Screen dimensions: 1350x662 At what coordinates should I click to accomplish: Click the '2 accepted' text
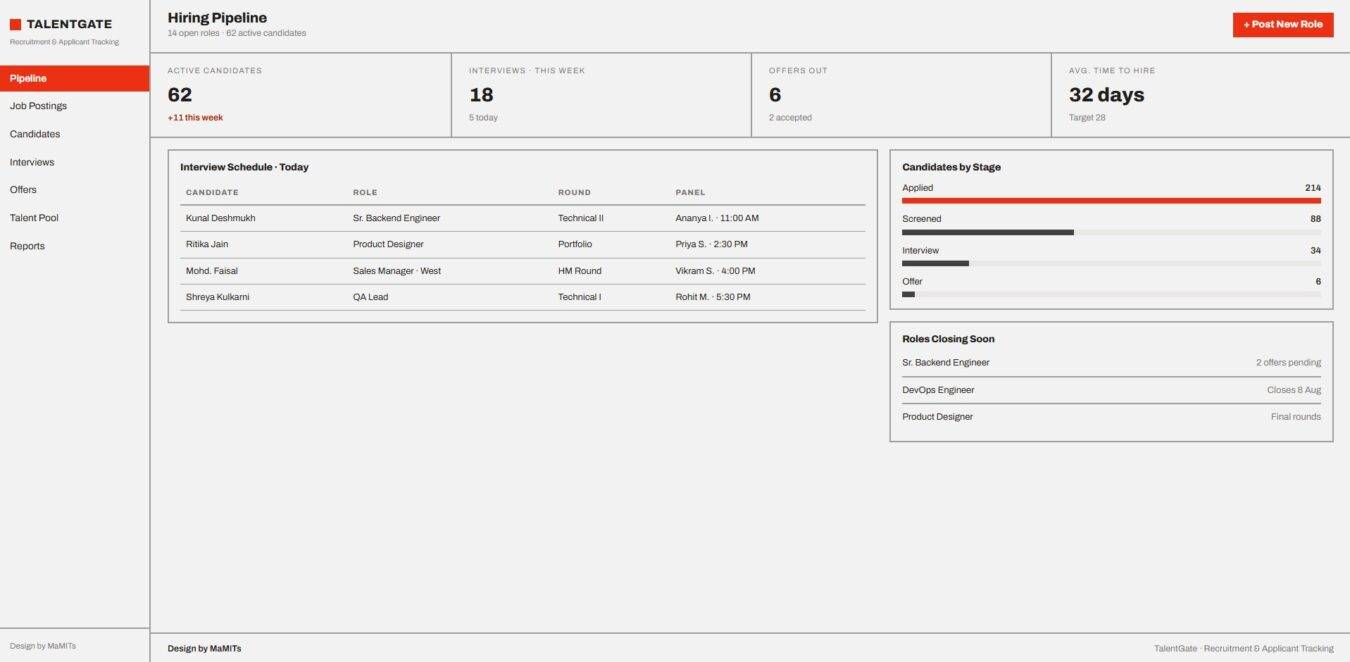click(x=790, y=118)
